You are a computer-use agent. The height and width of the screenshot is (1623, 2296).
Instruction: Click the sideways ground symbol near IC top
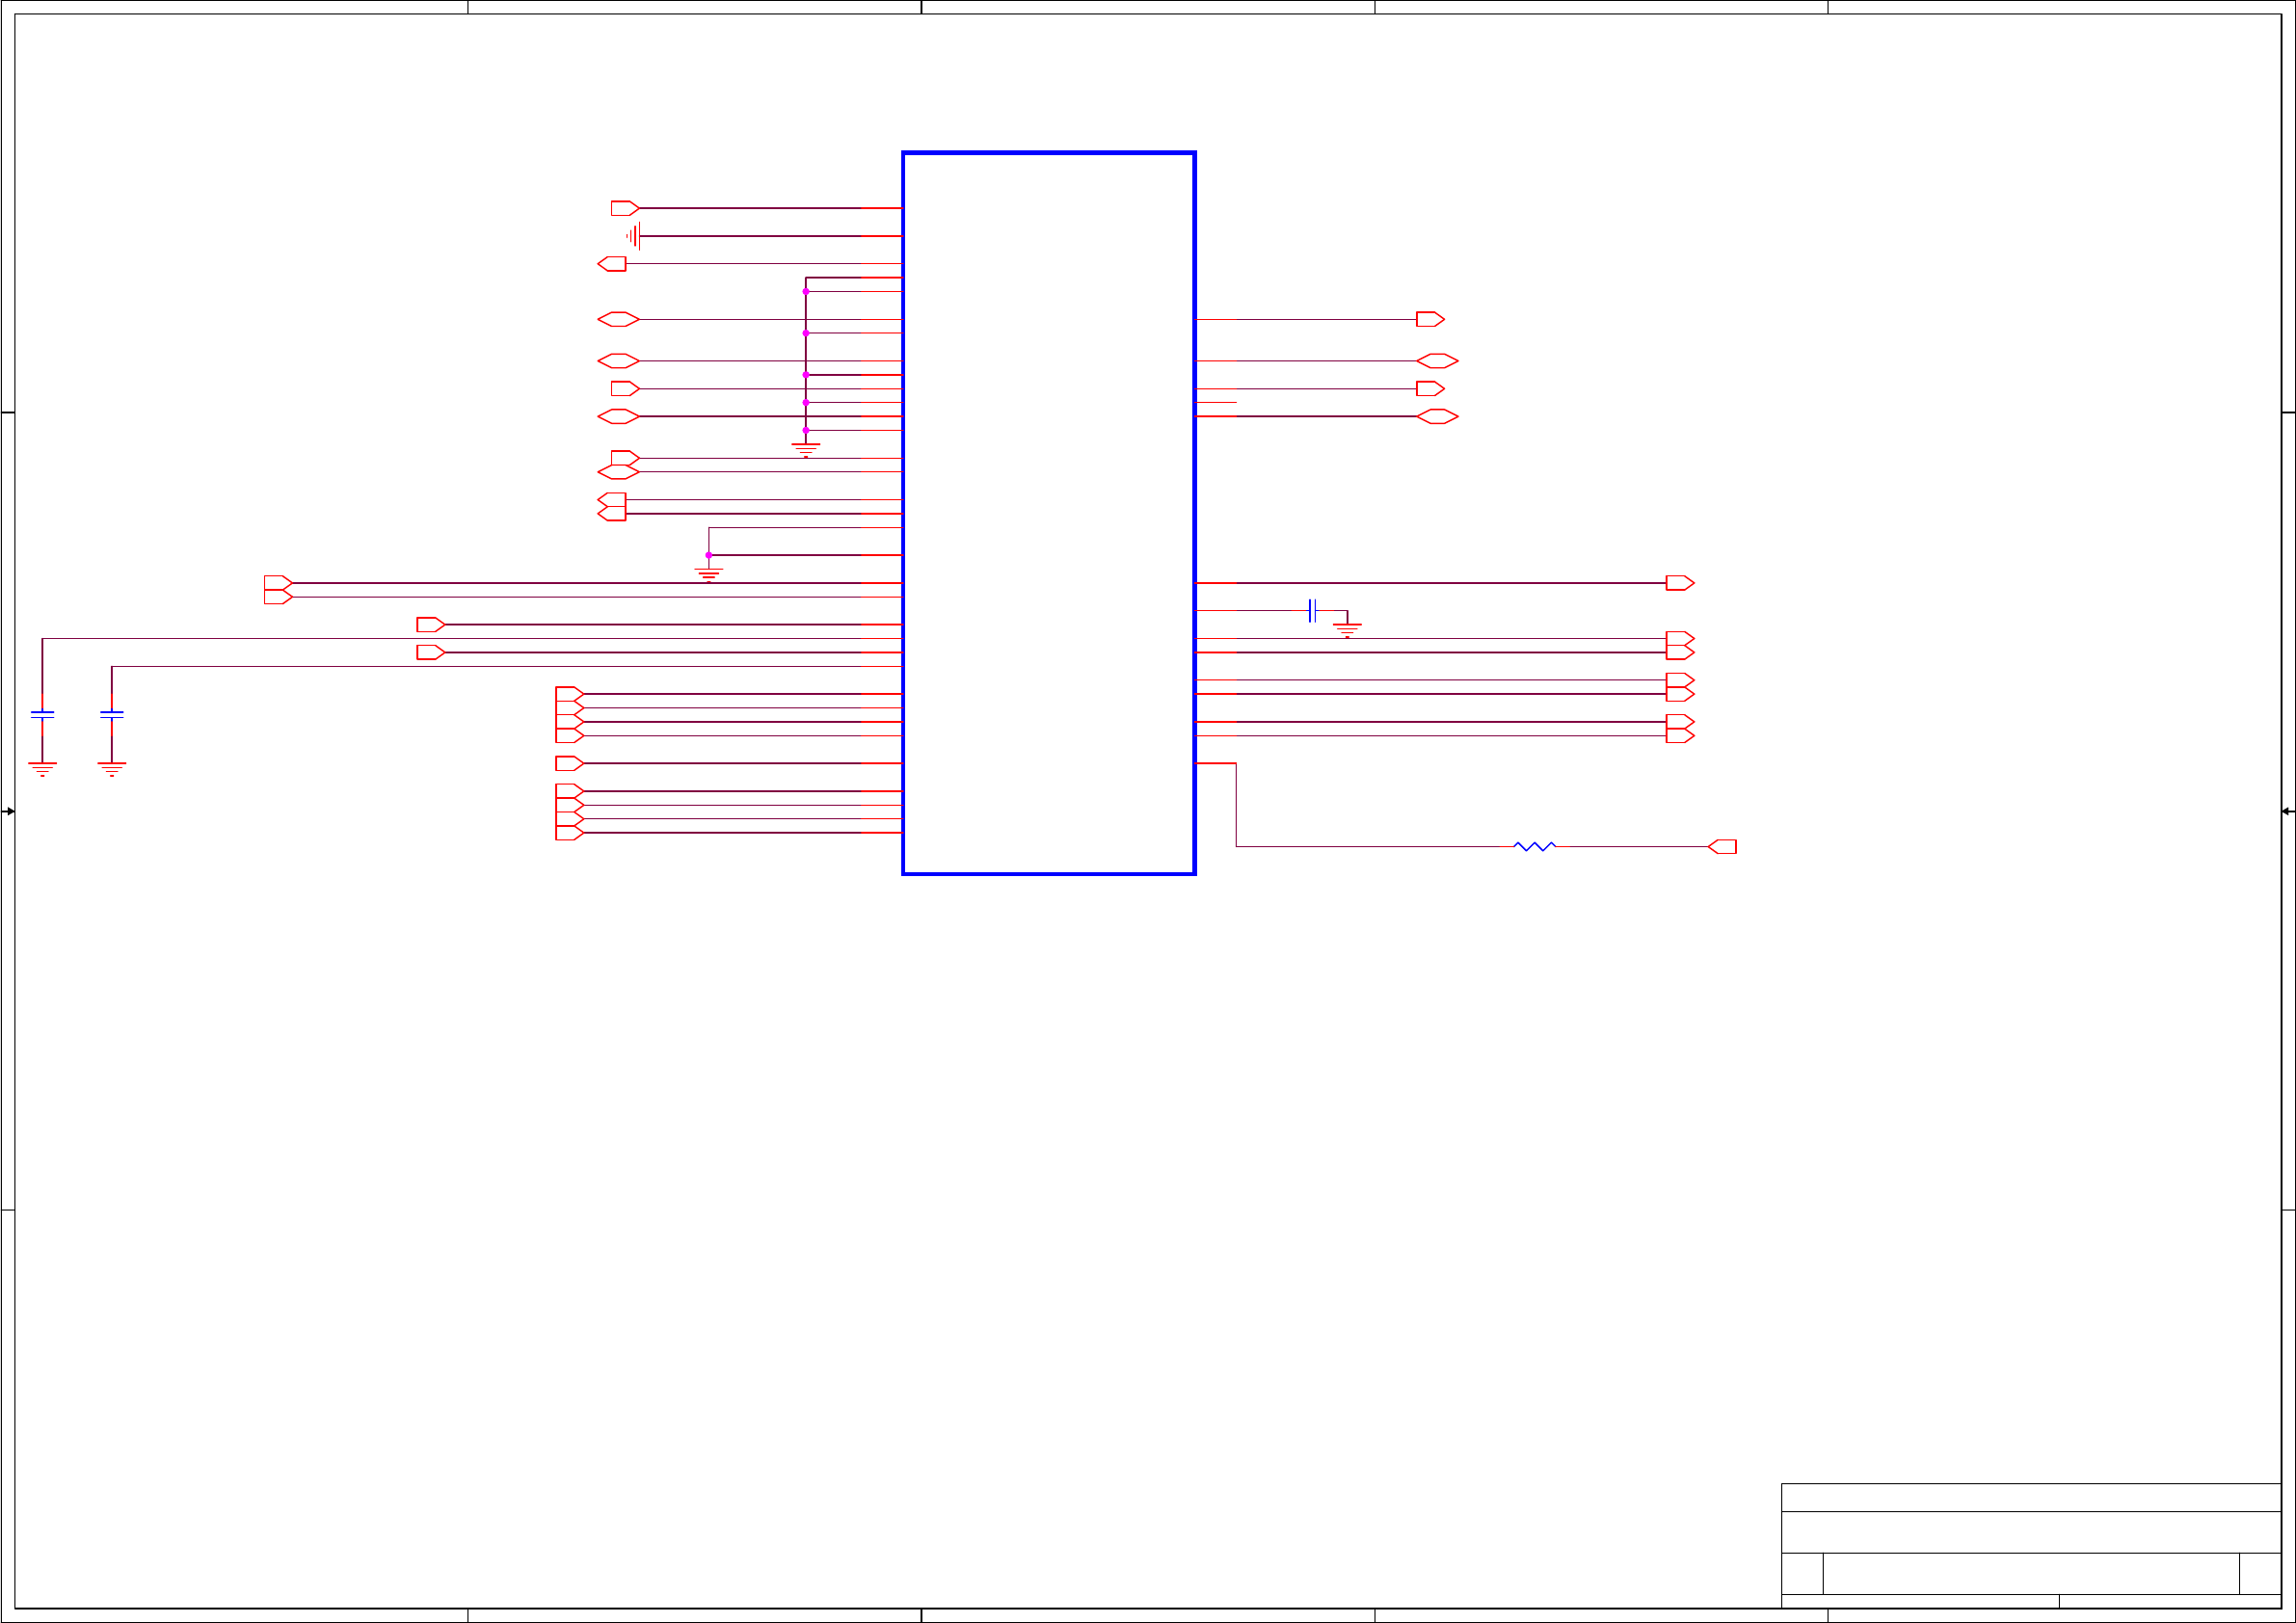pyautogui.click(x=633, y=236)
